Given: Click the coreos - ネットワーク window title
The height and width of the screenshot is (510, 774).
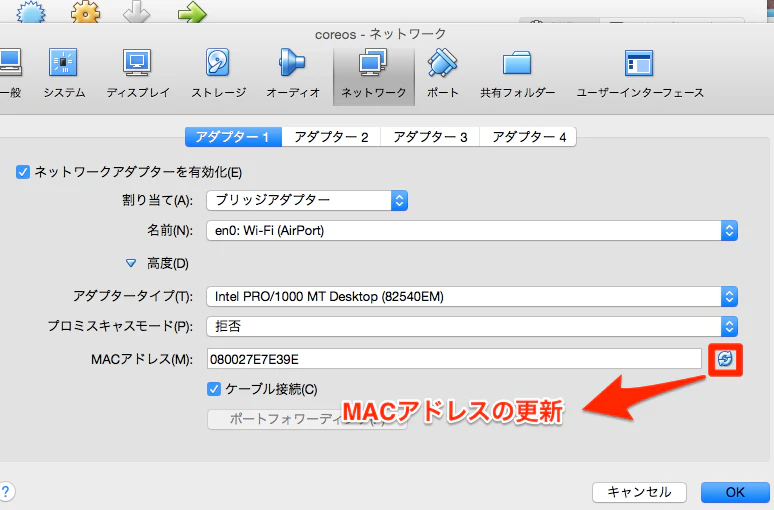Looking at the screenshot, I should tap(381, 34).
